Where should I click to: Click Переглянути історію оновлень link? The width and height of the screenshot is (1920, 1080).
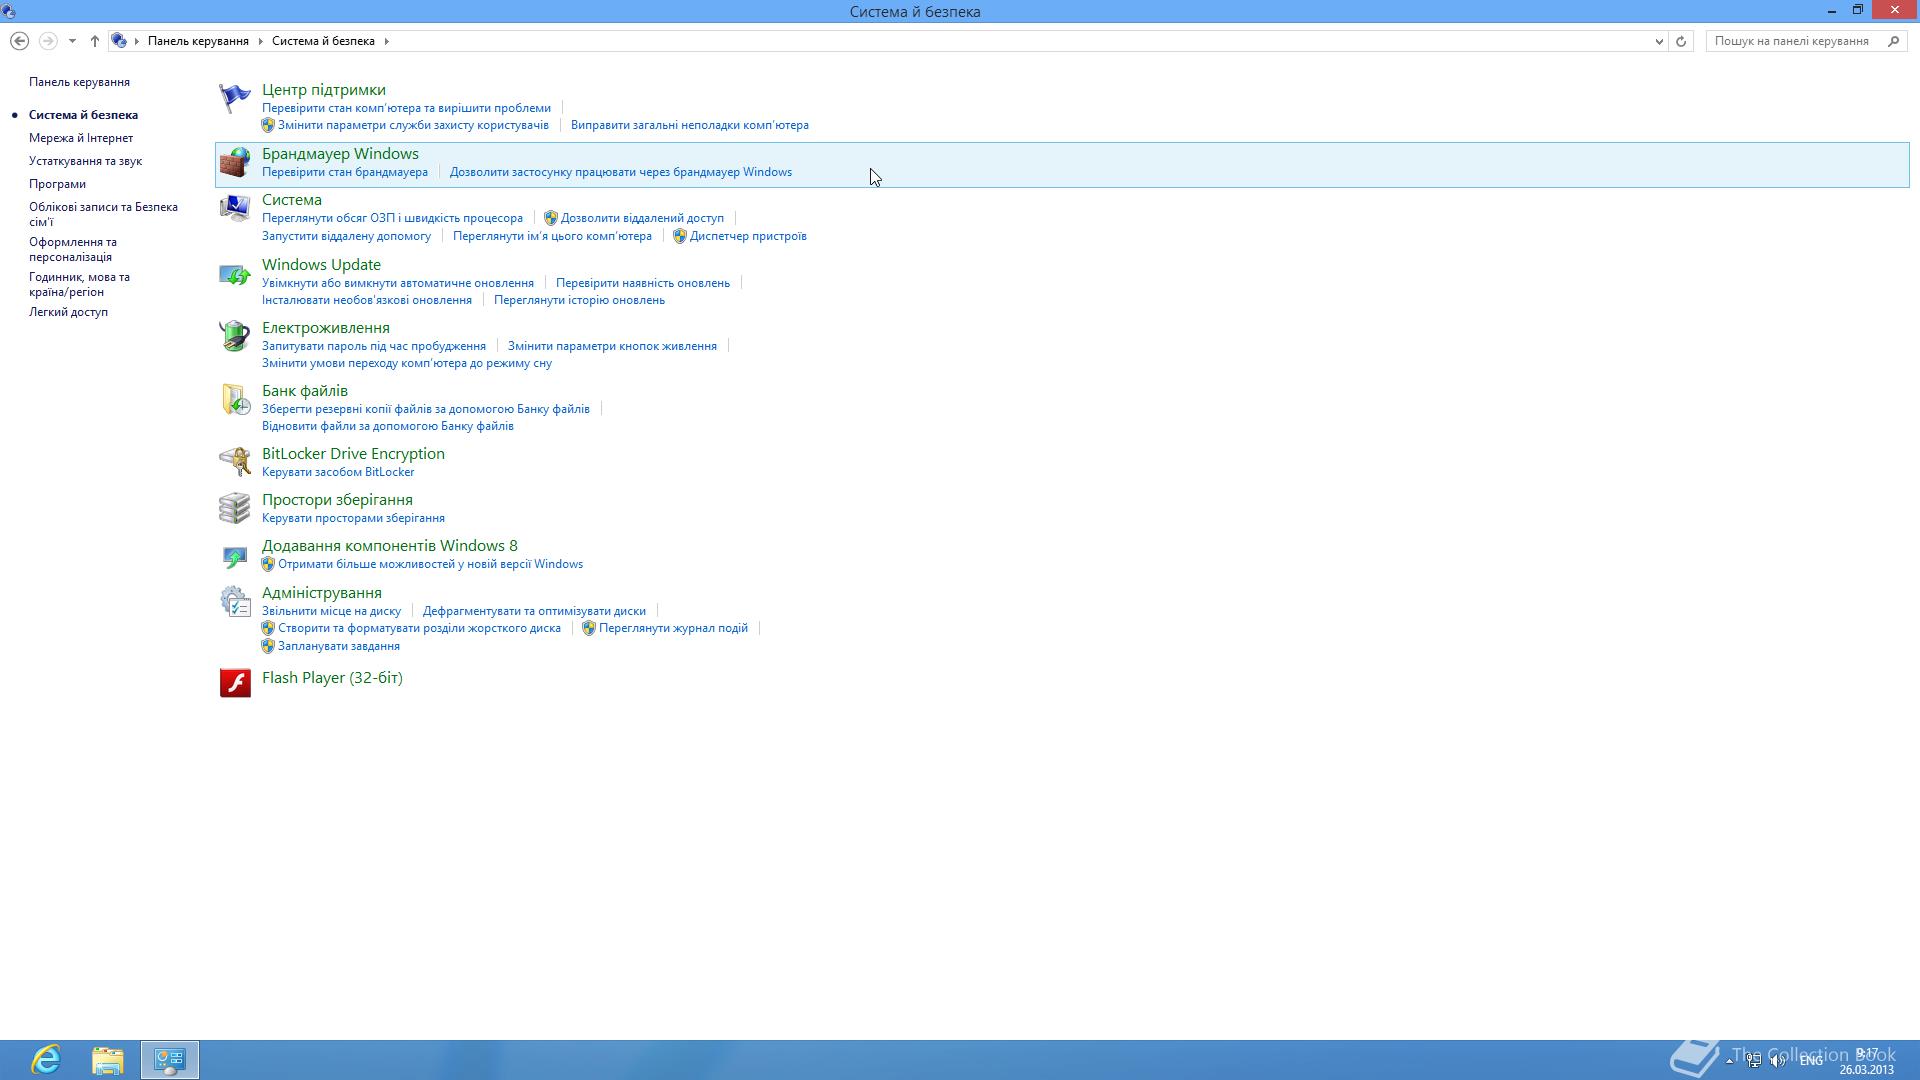point(579,300)
